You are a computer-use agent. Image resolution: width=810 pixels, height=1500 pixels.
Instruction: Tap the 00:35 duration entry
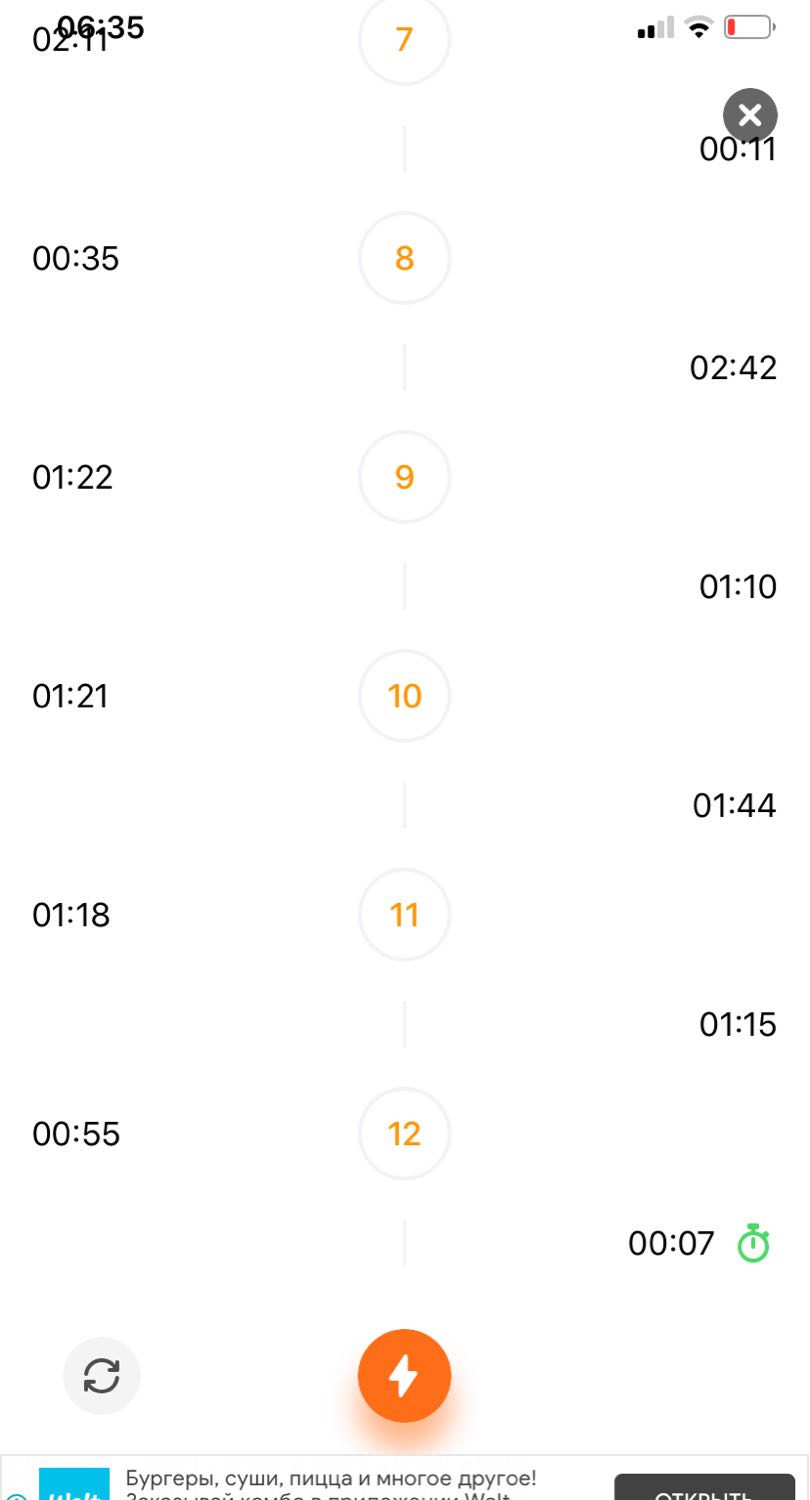(x=76, y=258)
